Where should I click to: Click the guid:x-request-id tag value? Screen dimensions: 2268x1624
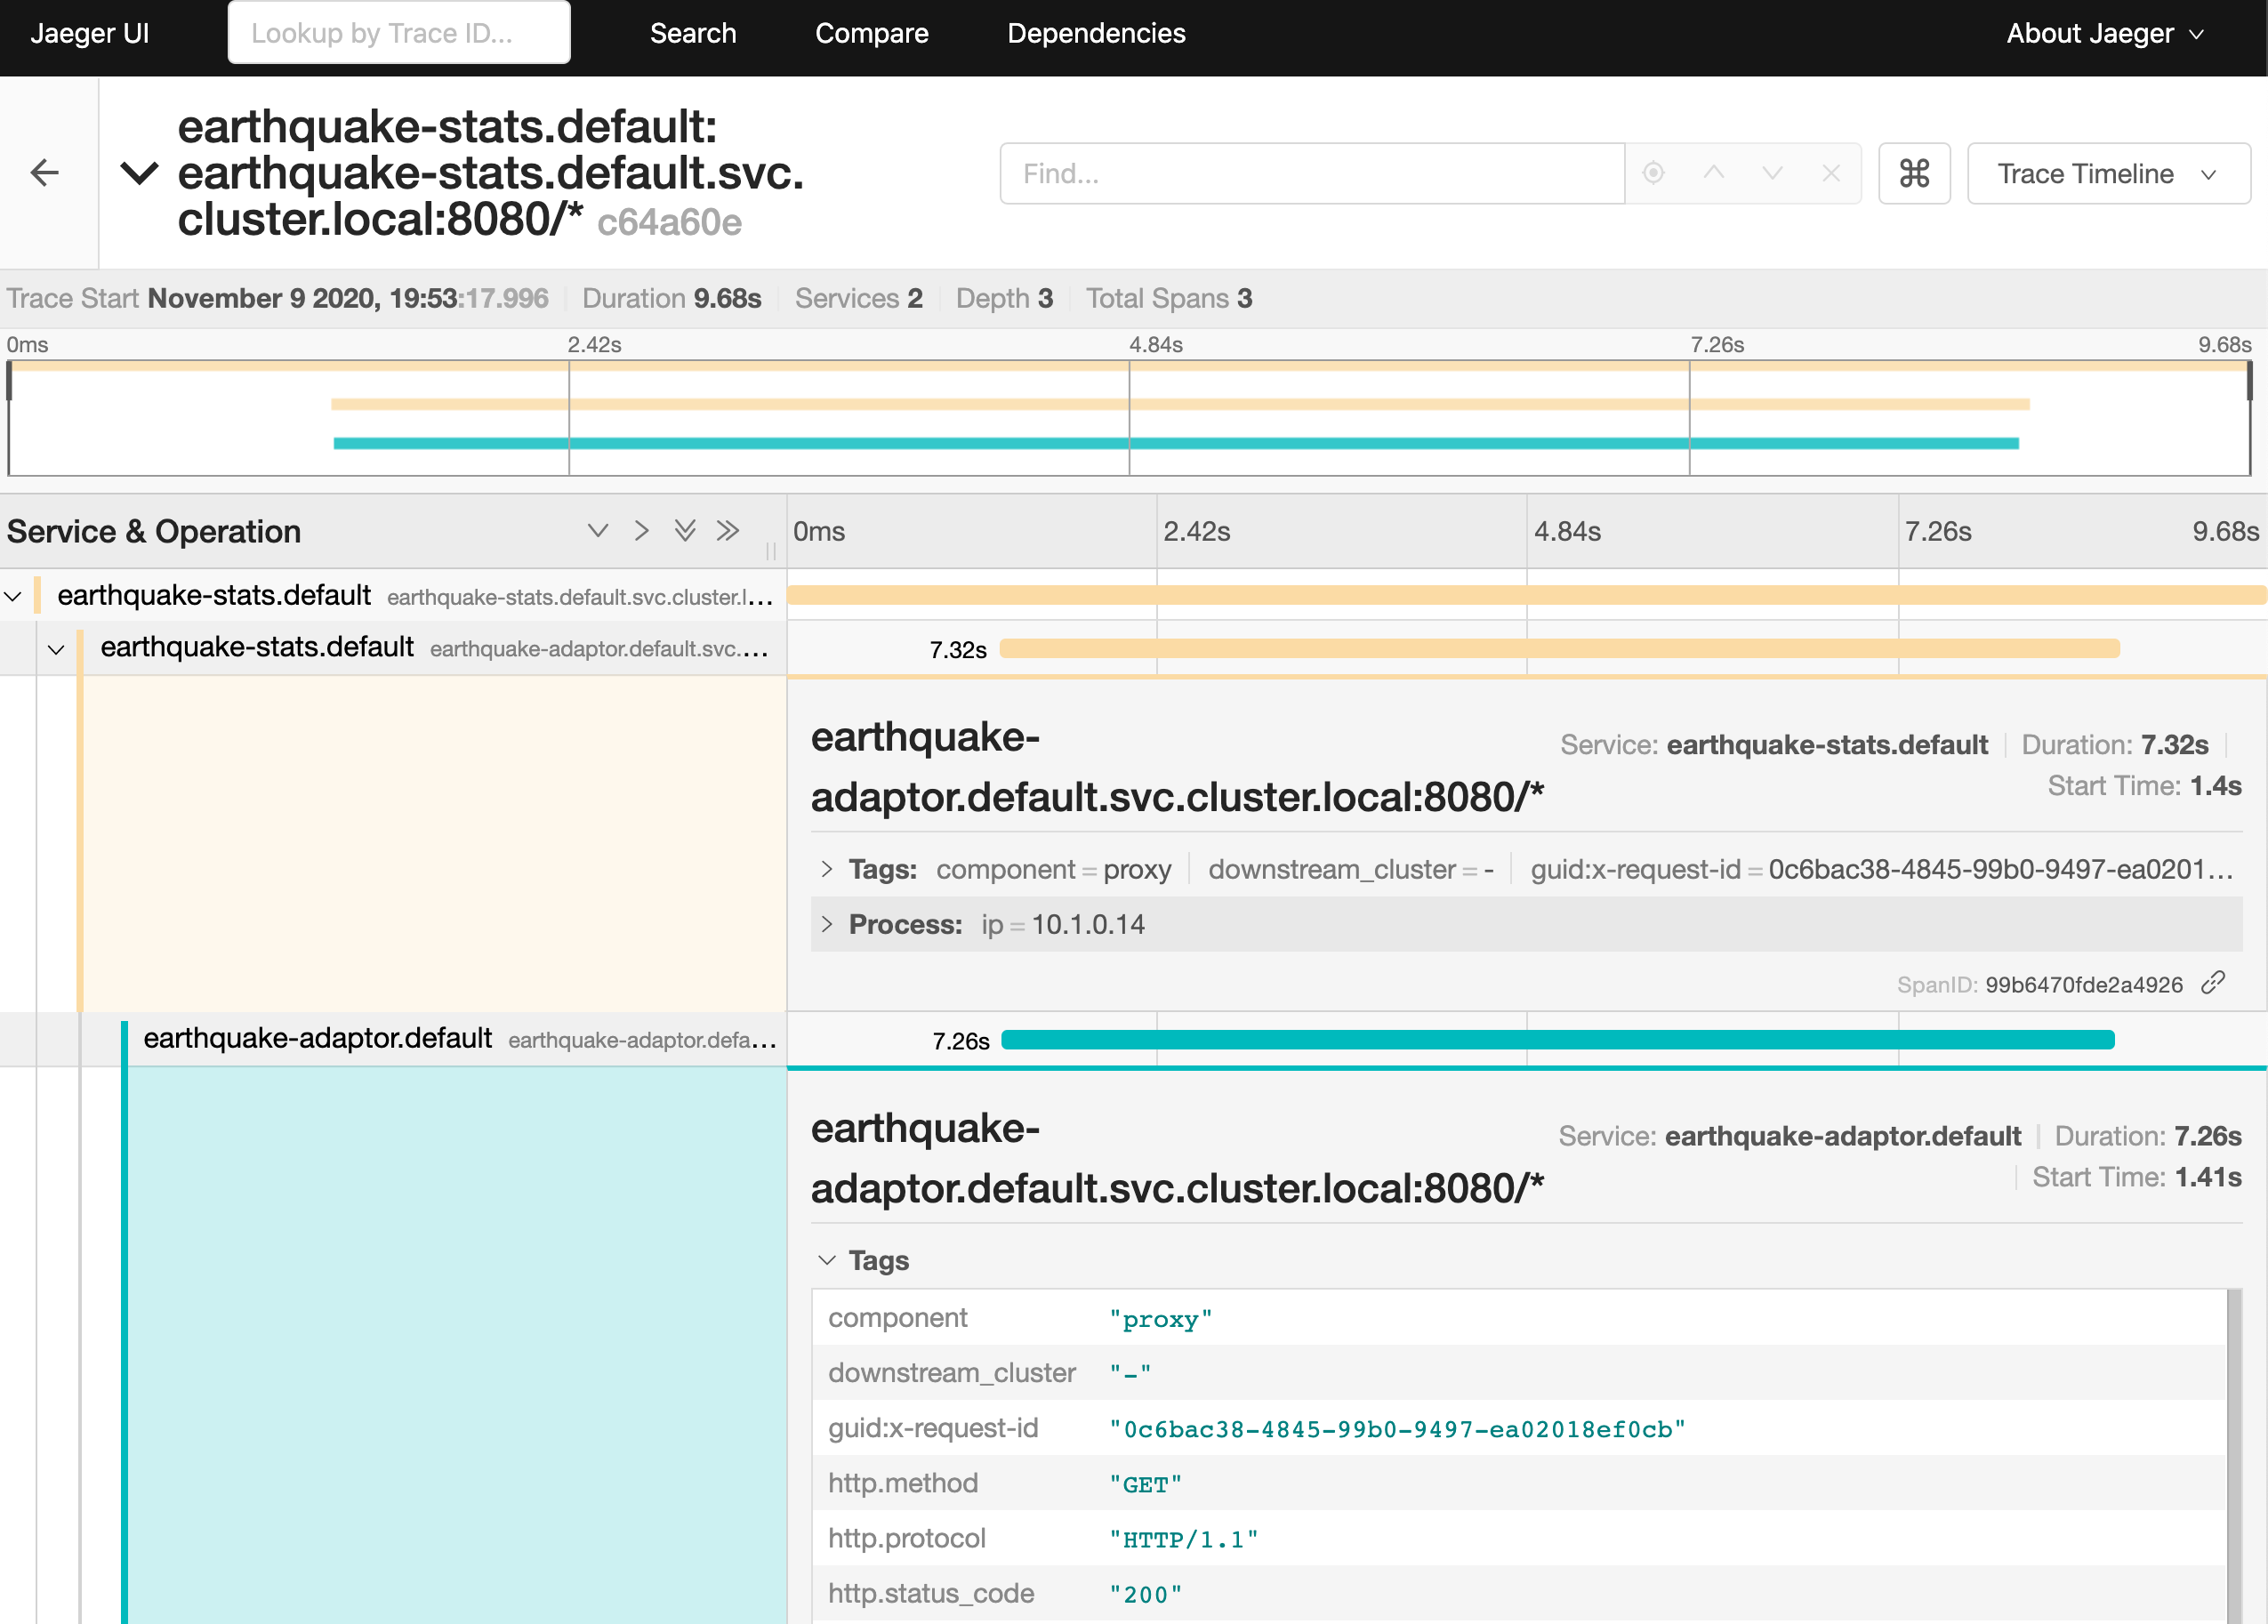coord(1396,1429)
